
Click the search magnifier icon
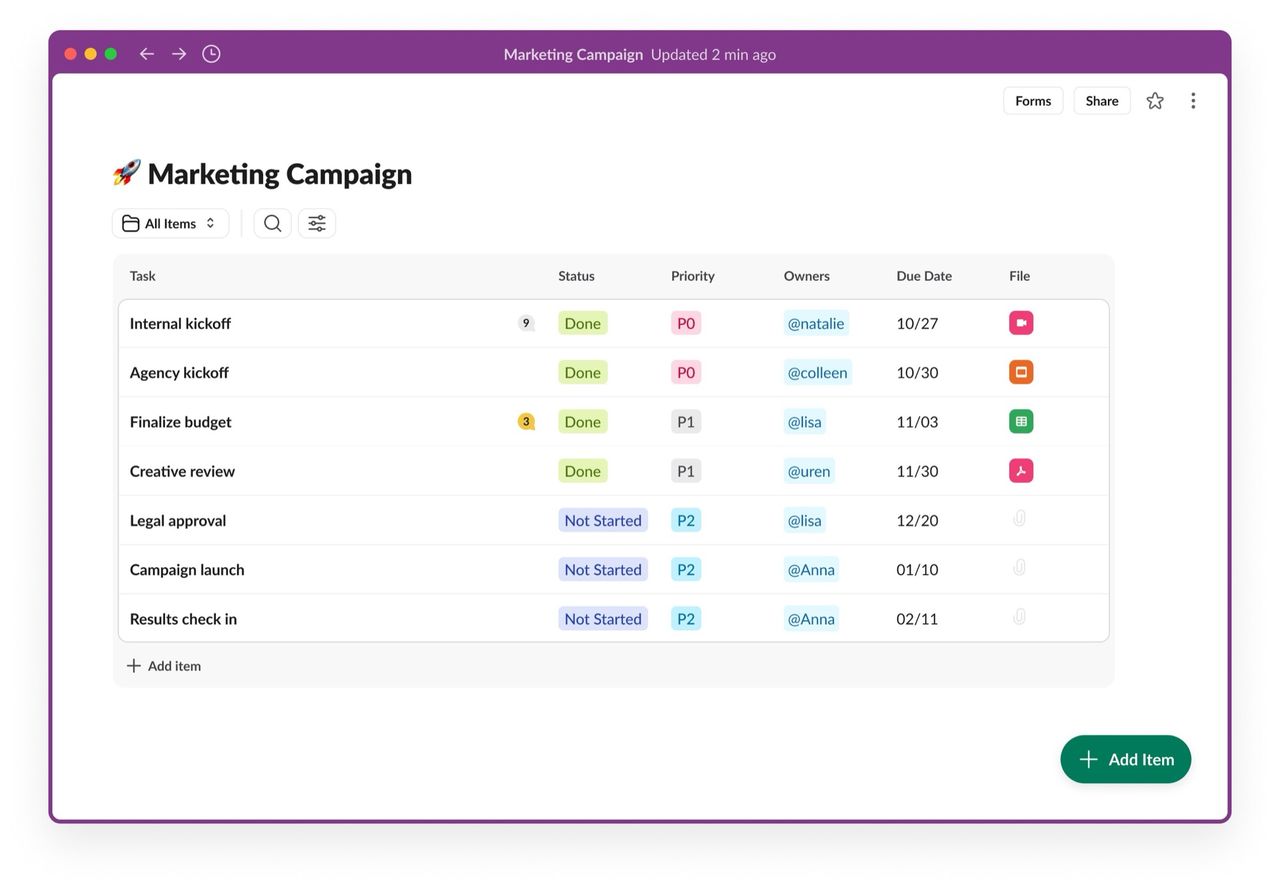point(272,223)
